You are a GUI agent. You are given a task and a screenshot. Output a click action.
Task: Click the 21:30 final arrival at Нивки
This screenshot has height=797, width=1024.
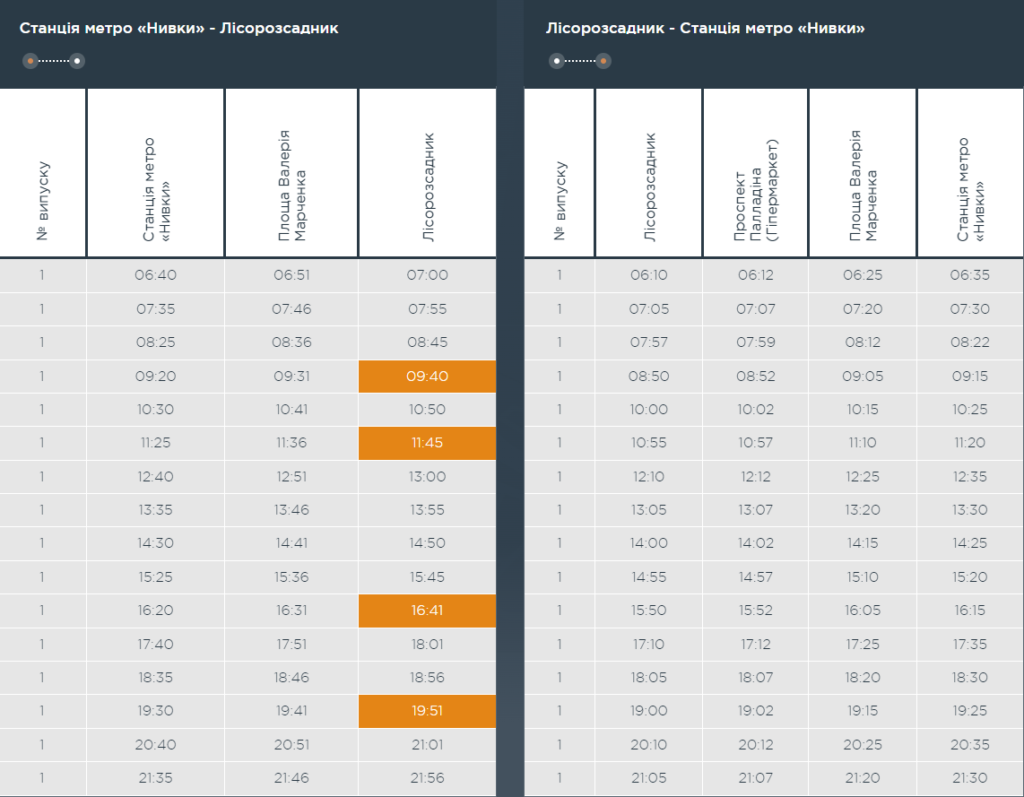pyautogui.click(x=969, y=778)
